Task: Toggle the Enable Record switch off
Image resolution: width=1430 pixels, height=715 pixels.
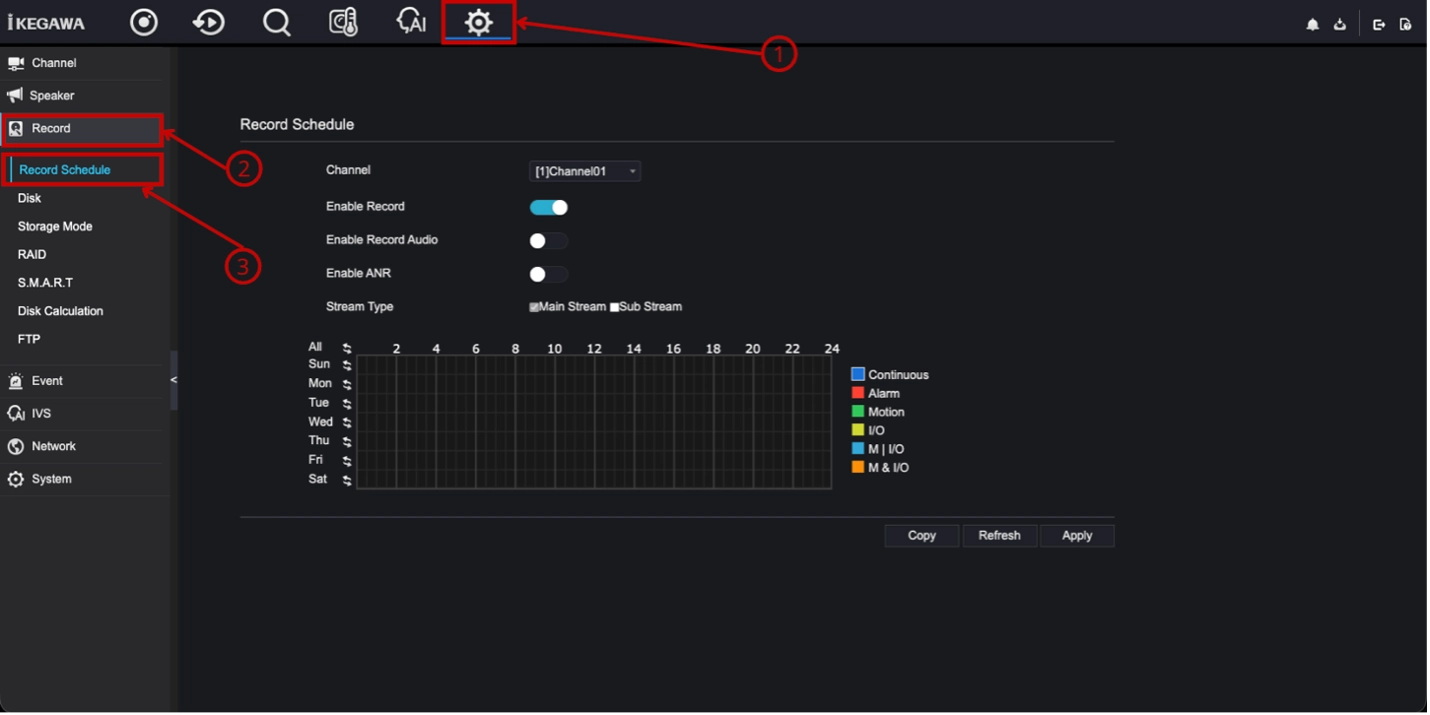Action: (549, 207)
